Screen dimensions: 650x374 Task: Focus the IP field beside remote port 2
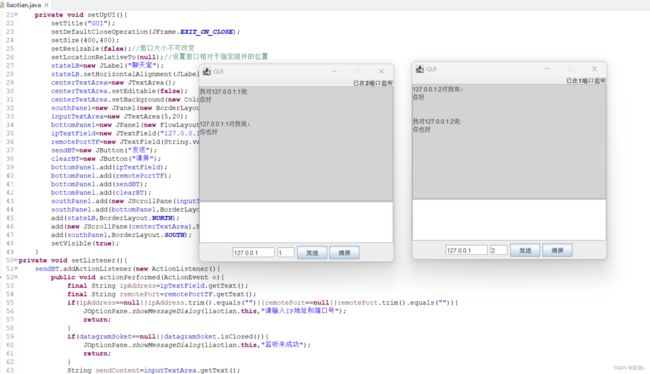point(466,250)
